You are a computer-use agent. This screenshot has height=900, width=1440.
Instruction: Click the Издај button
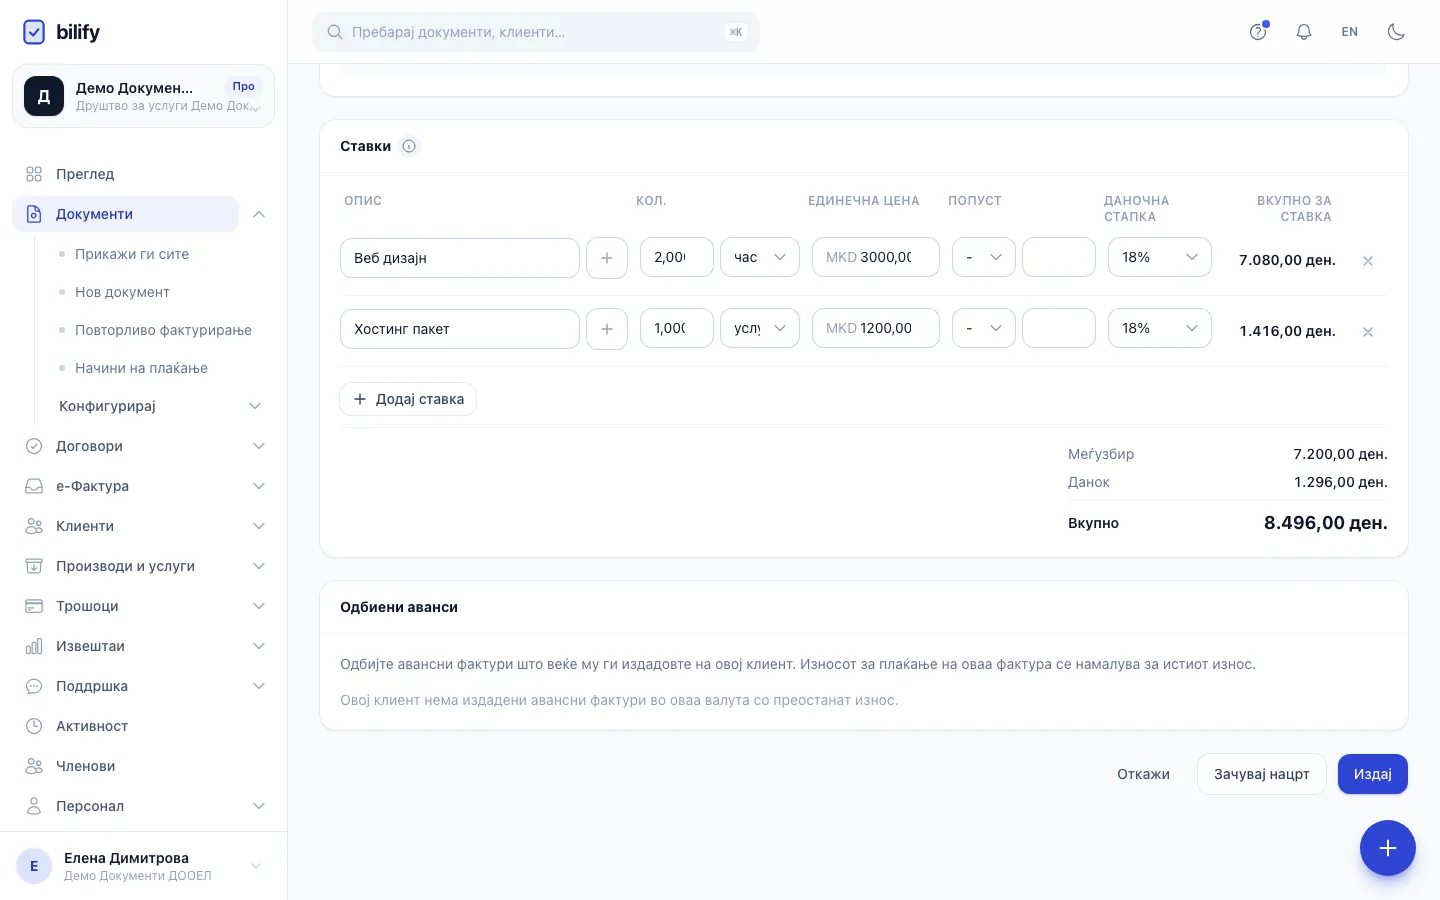pyautogui.click(x=1373, y=774)
